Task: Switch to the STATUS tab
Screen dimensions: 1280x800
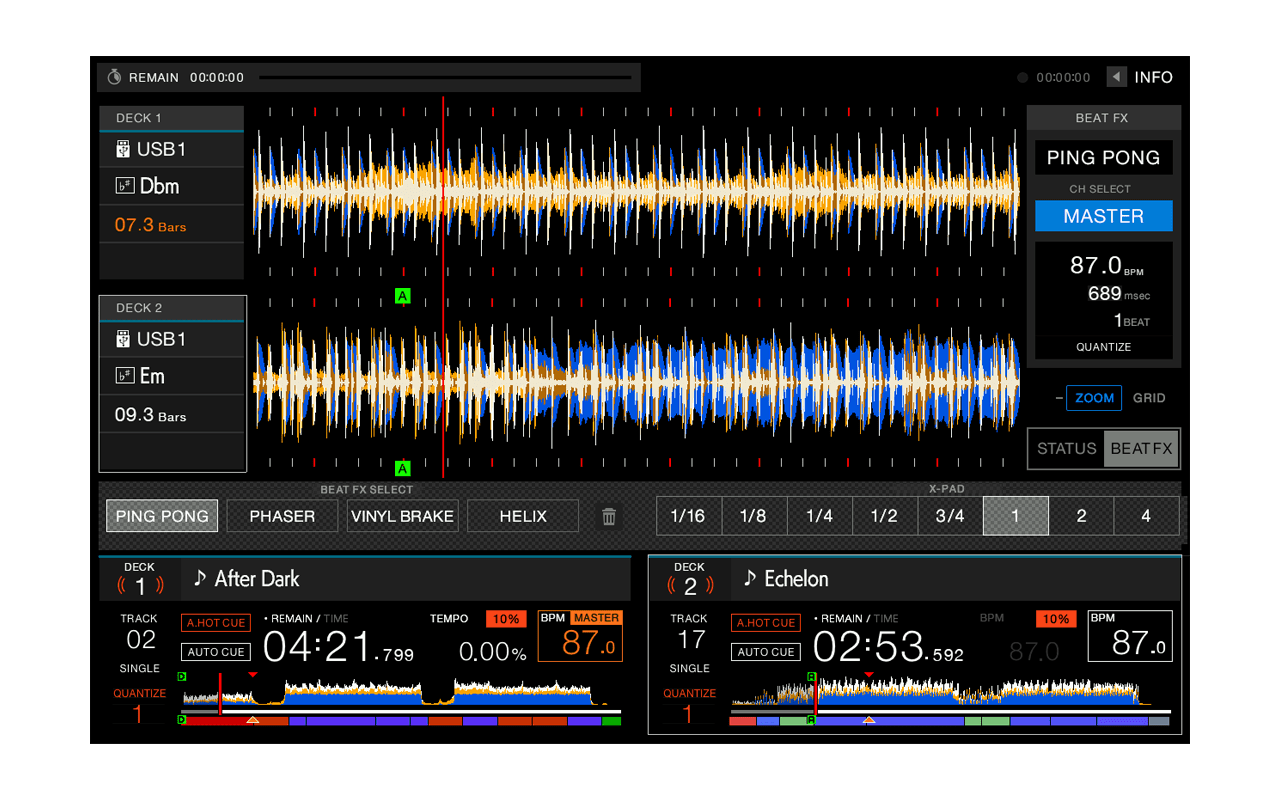Action: [1066, 449]
